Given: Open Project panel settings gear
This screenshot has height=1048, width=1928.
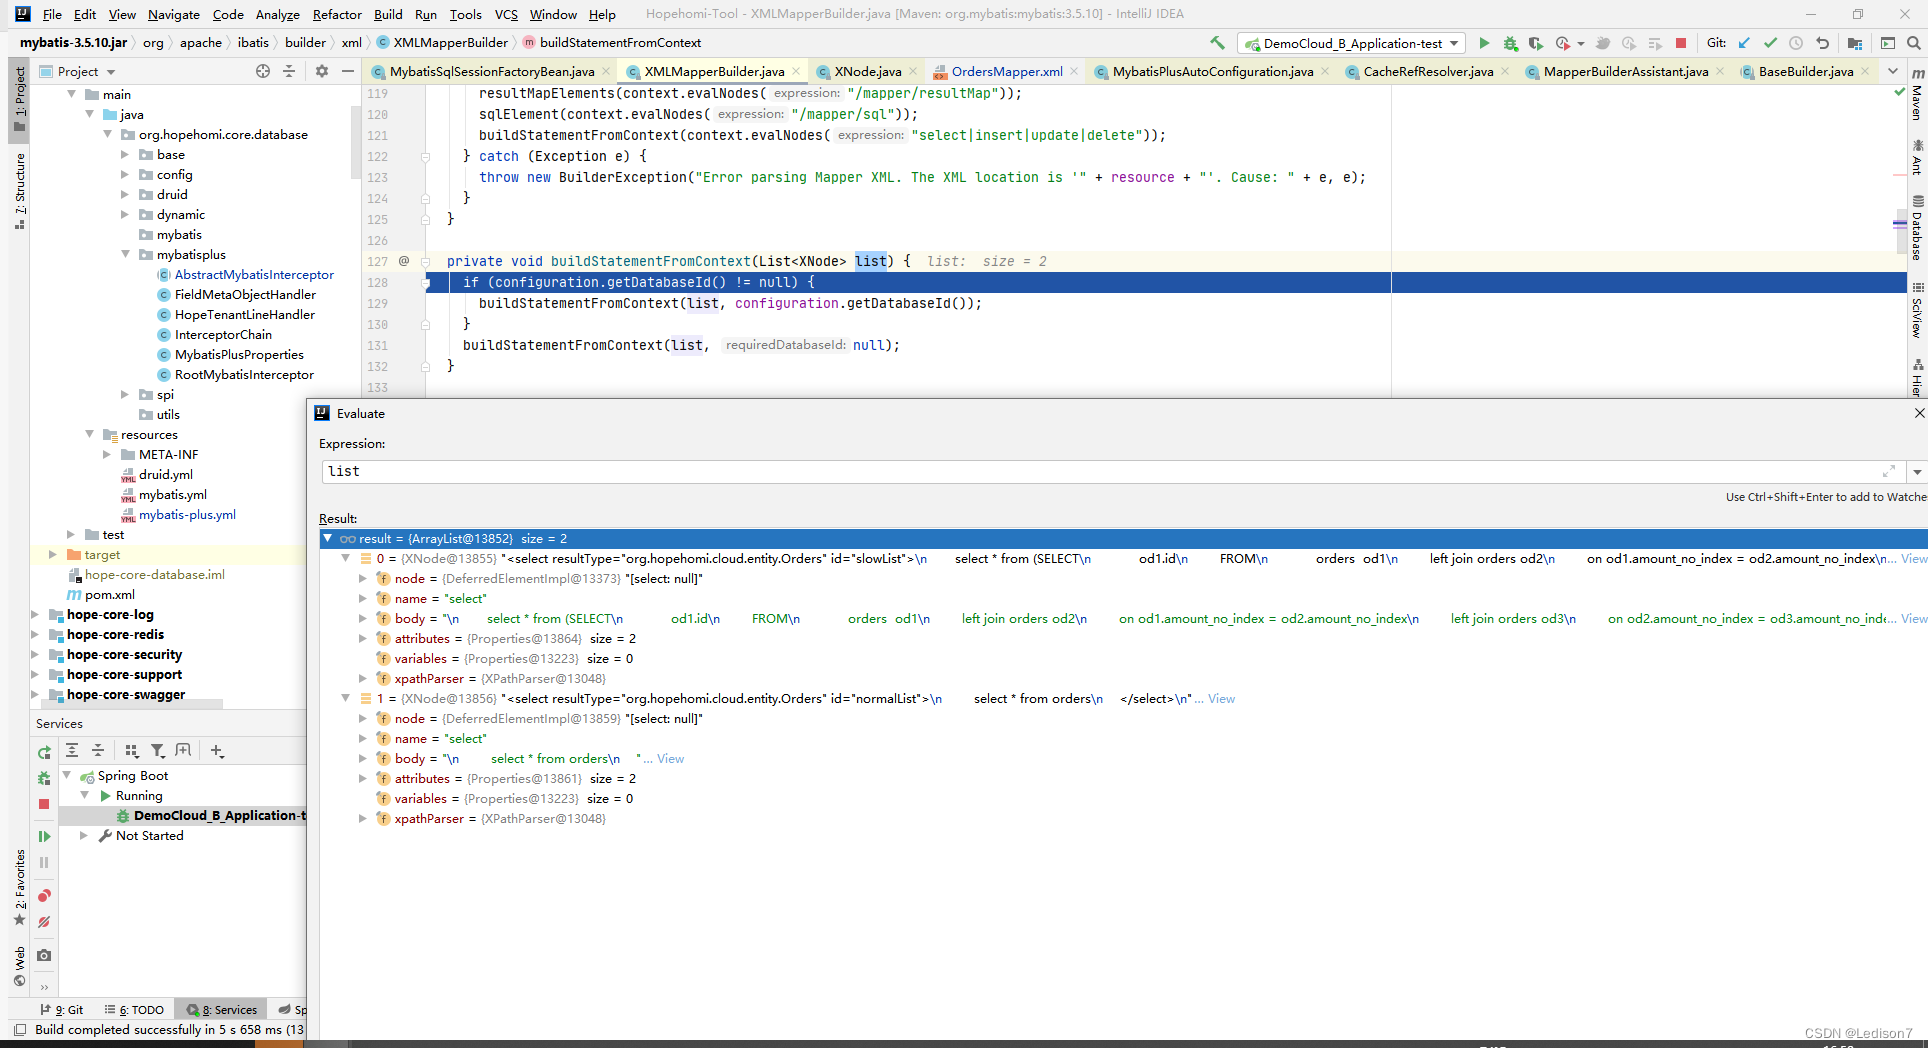Looking at the screenshot, I should click(x=321, y=71).
